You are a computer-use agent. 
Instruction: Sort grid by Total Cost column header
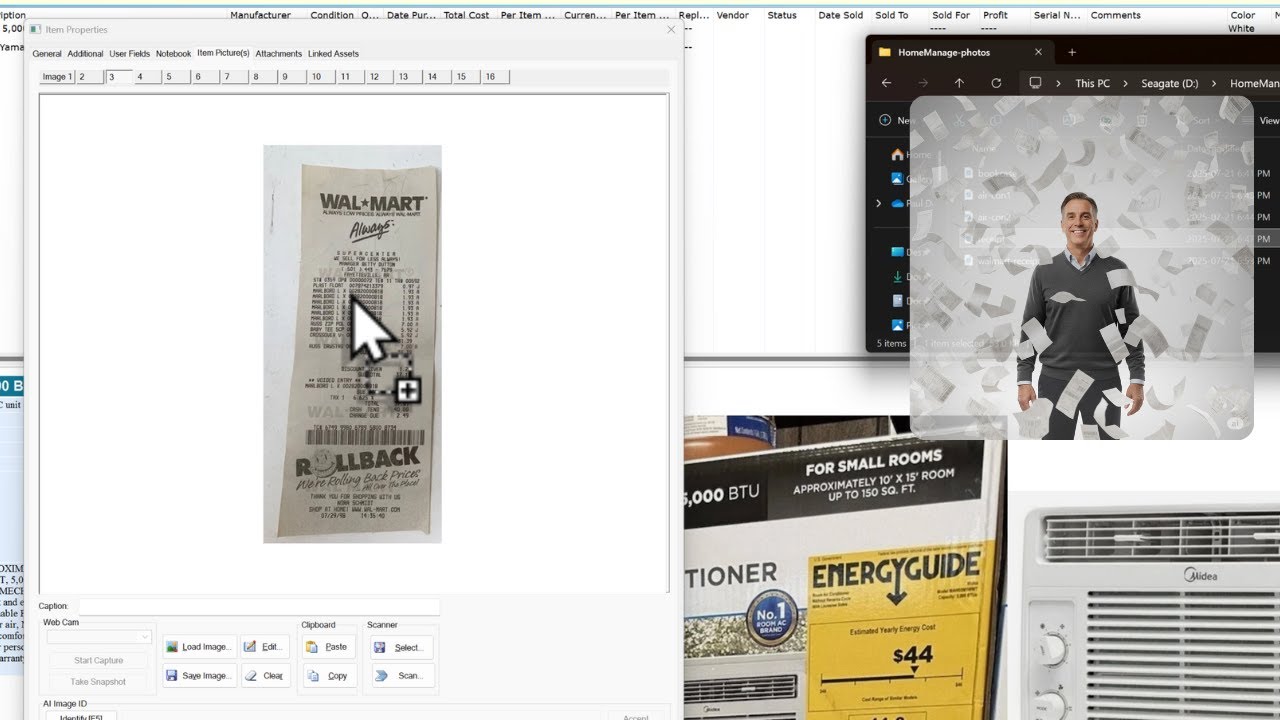466,15
